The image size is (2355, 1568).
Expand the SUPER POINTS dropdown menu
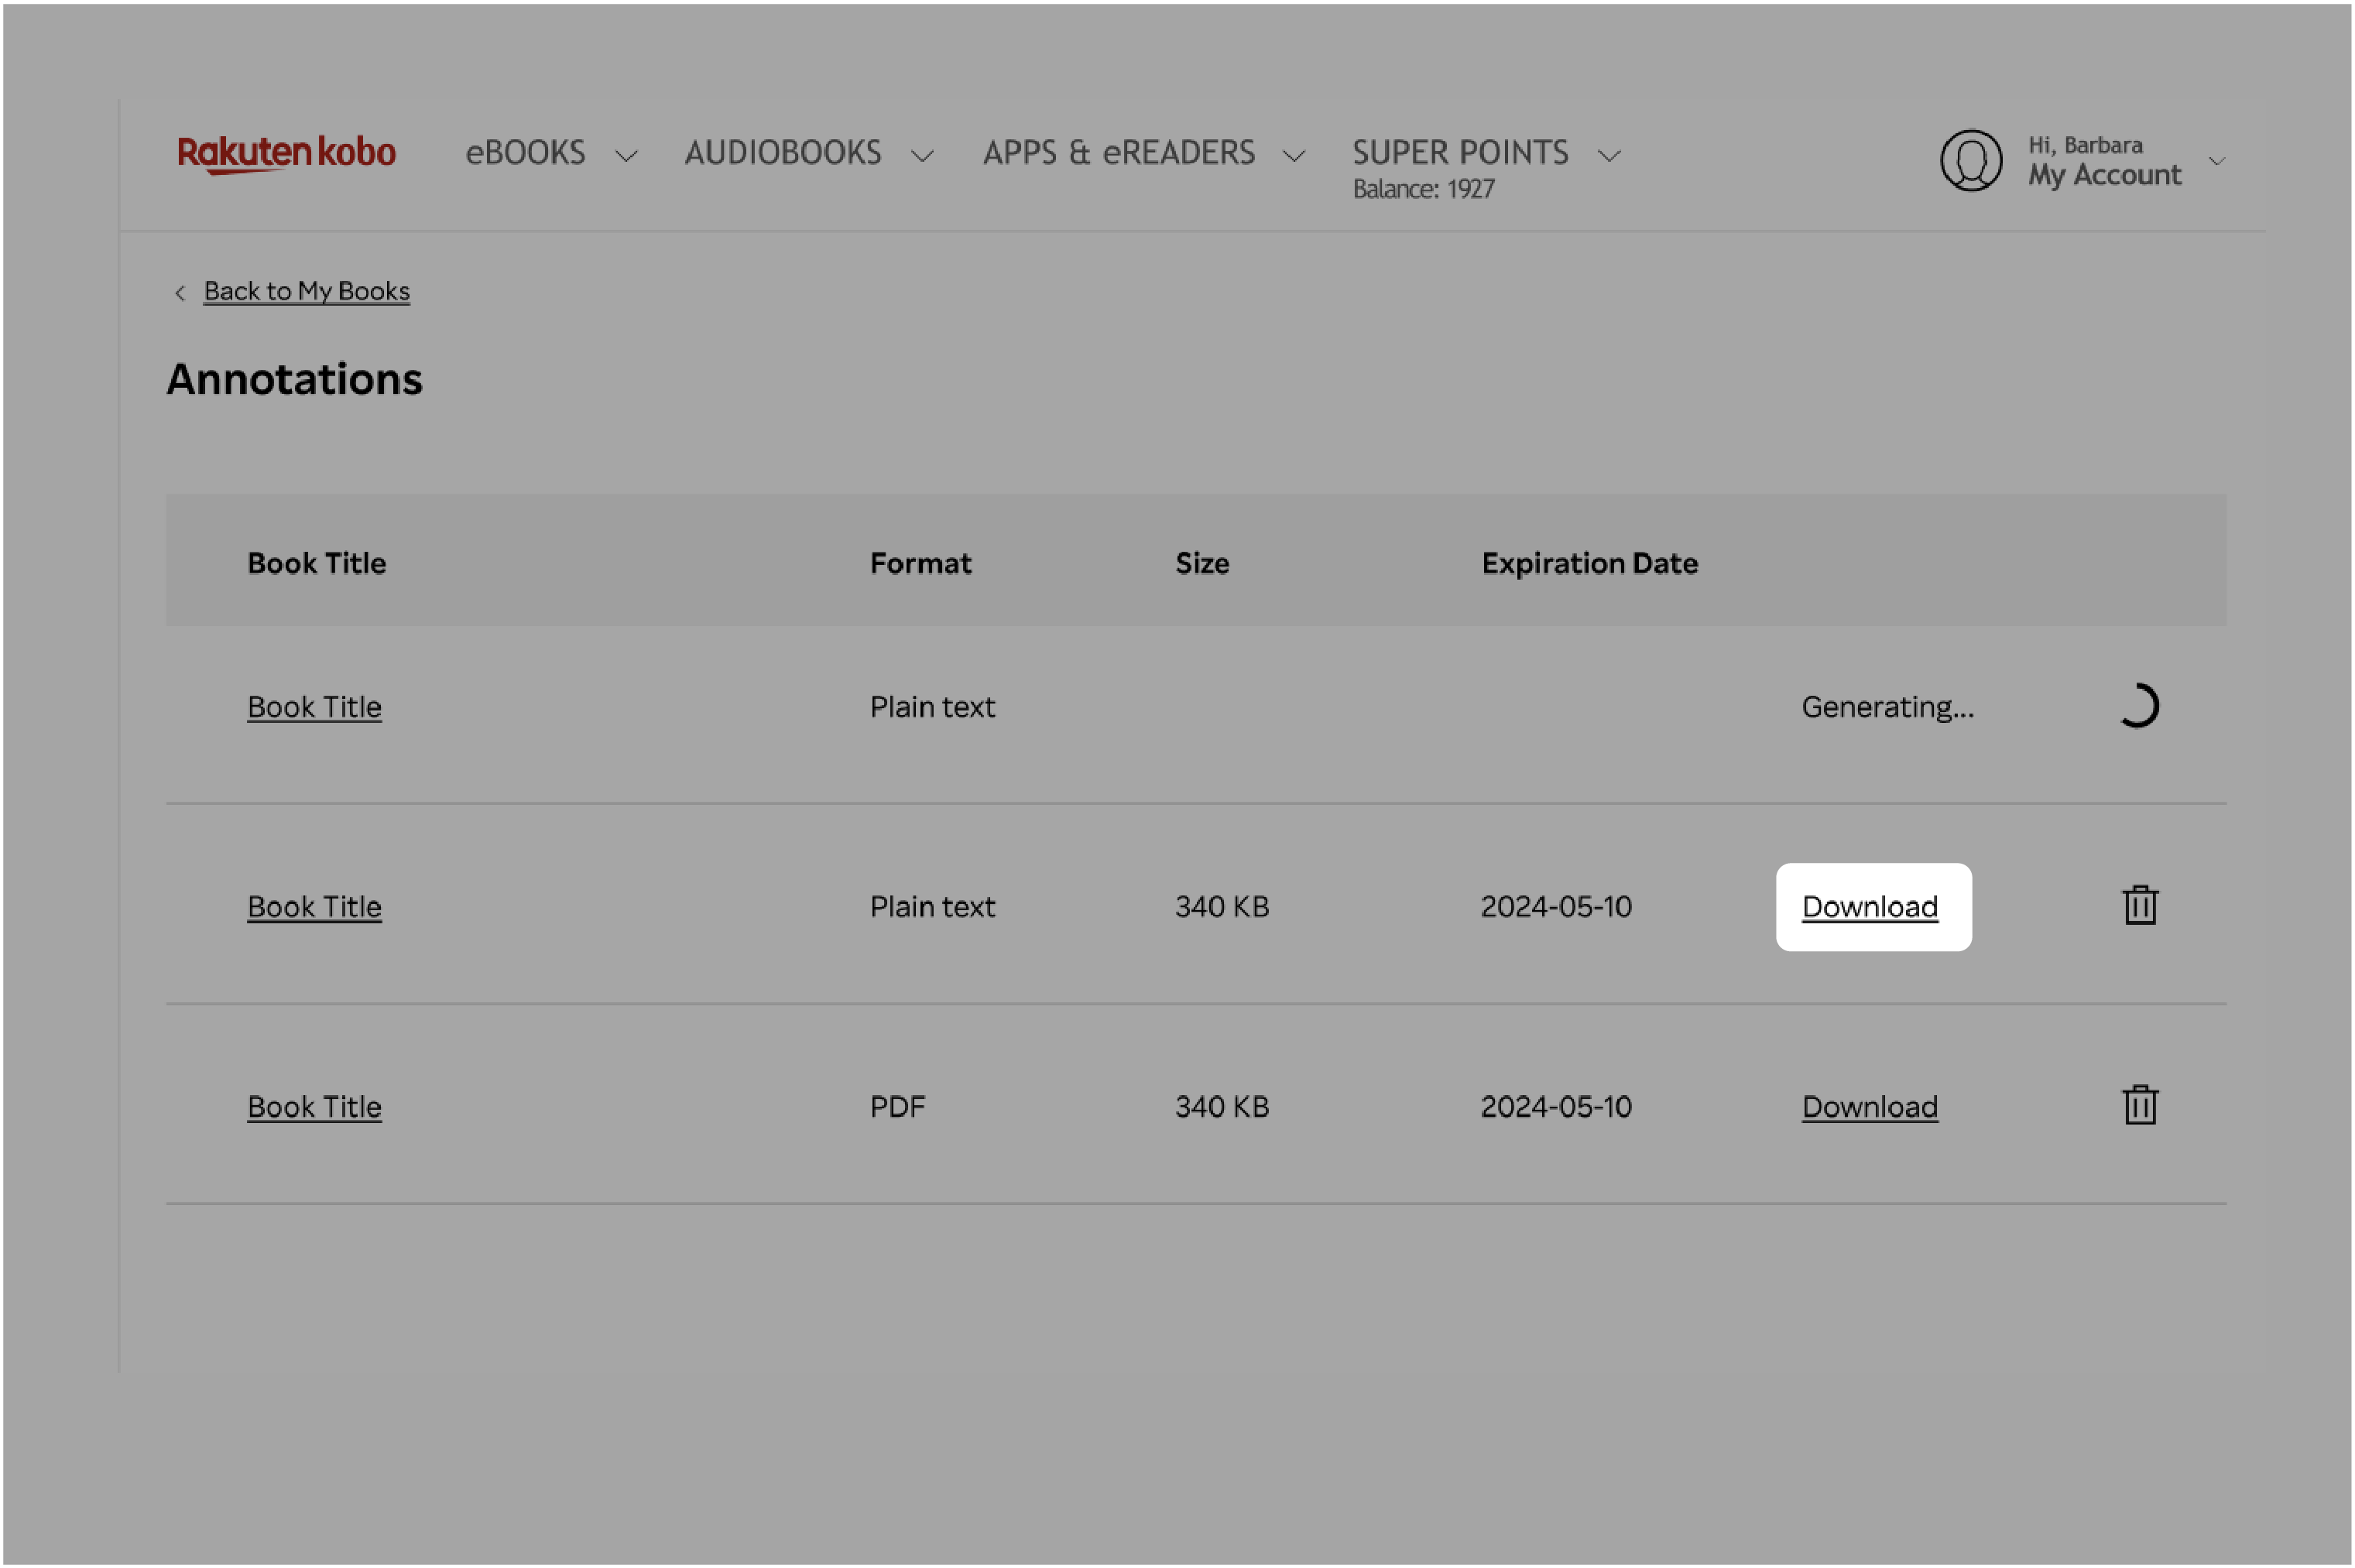point(1609,152)
